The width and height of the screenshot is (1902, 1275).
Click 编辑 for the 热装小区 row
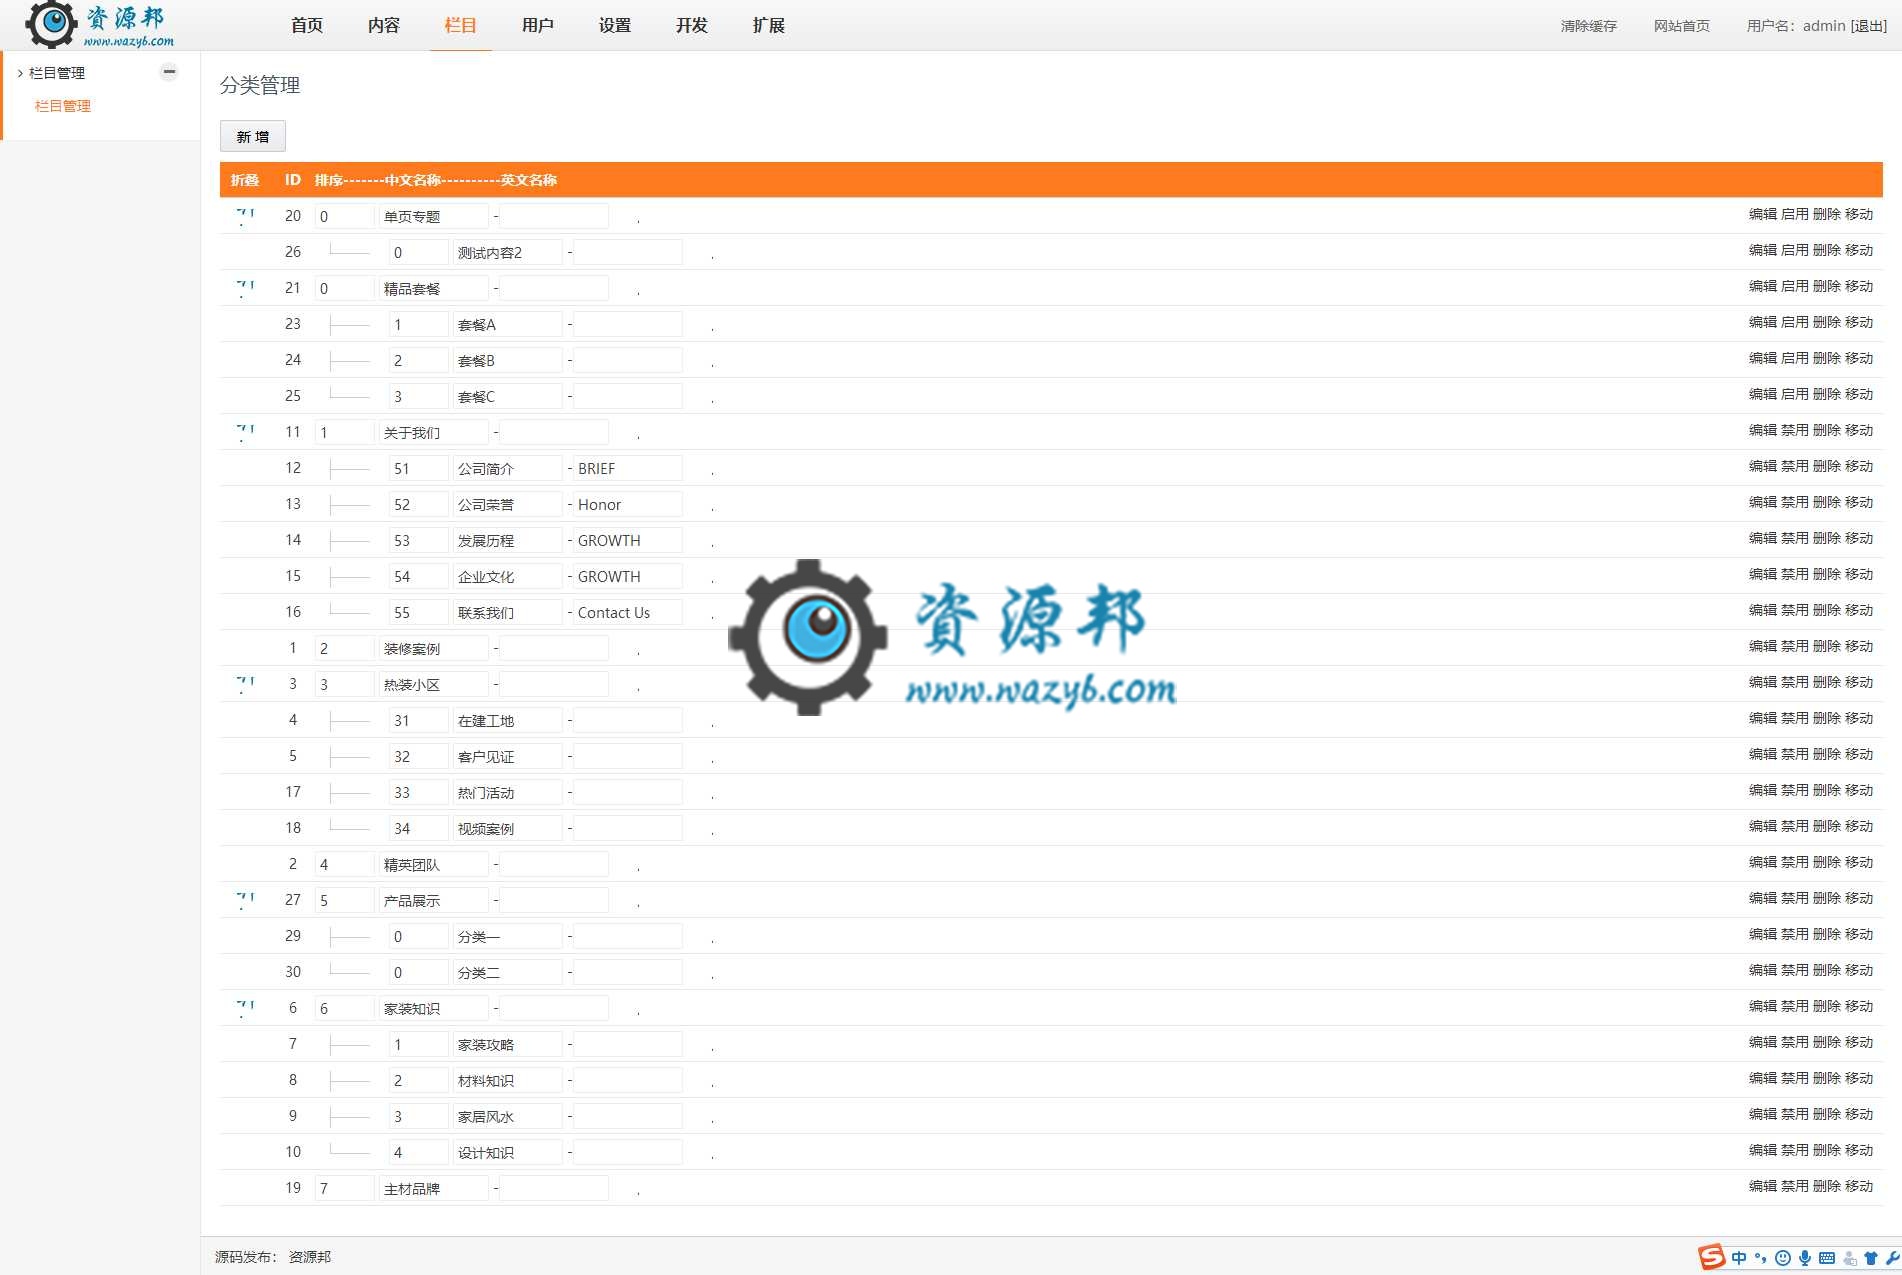pos(1762,682)
